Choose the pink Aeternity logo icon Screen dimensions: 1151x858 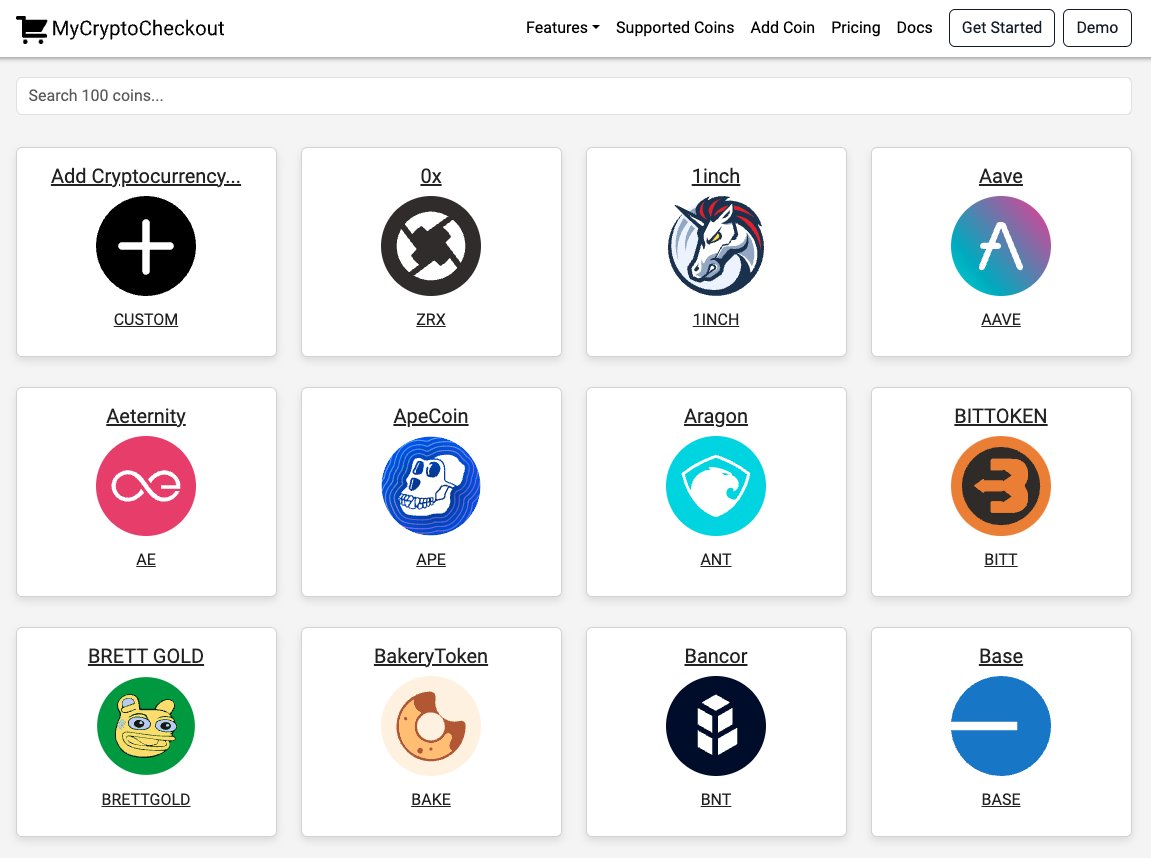(146, 486)
